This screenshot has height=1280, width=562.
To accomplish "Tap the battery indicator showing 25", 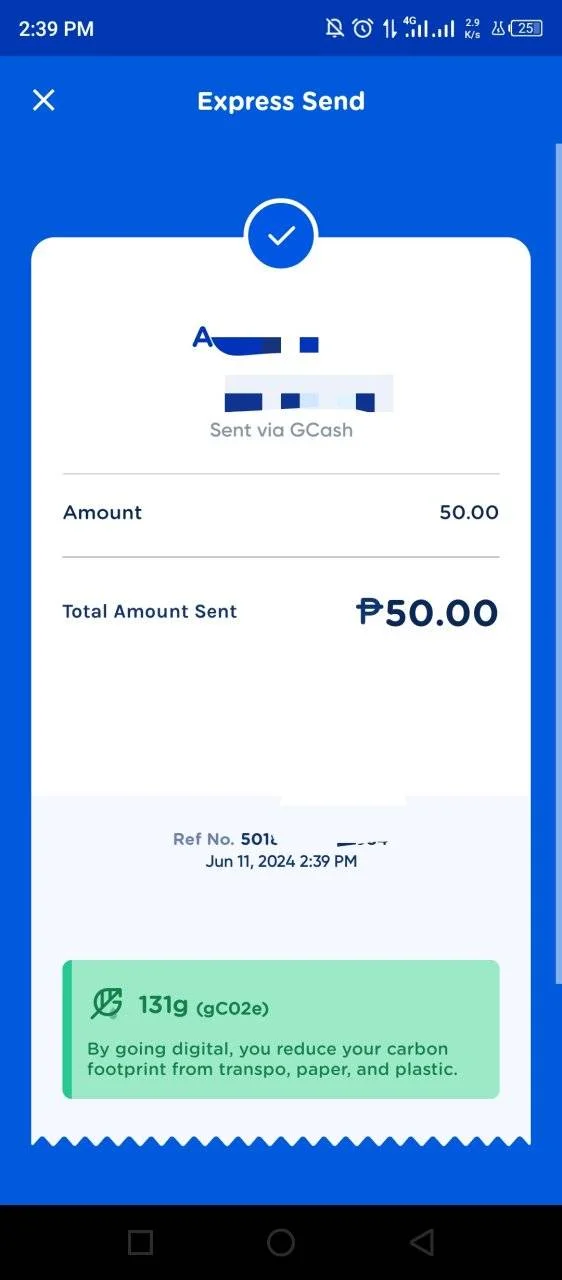I will (x=527, y=28).
